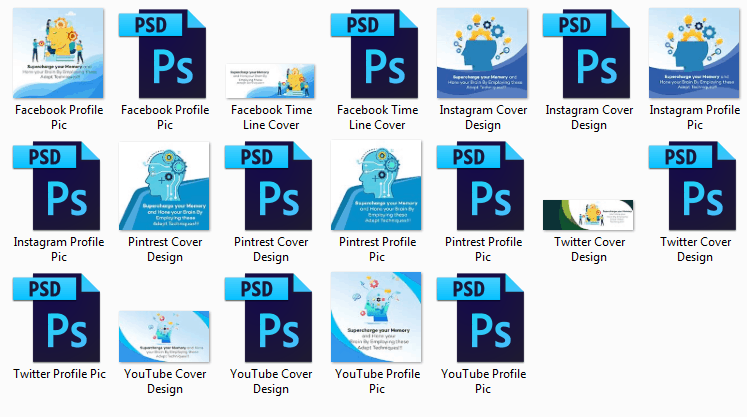Click 'Instagram Cover Design' name under the image thumbnail

[x=483, y=117]
